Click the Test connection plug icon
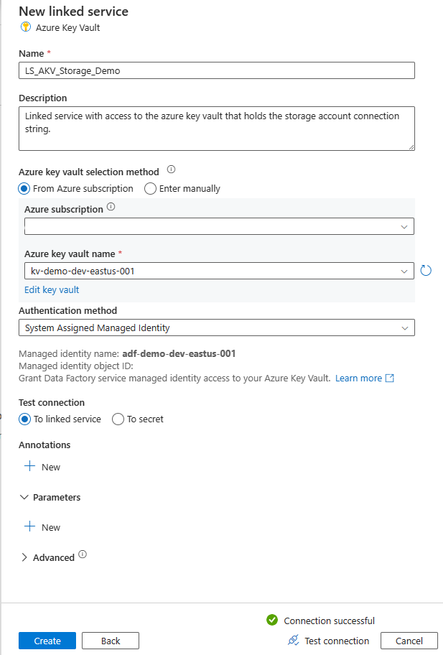 [x=293, y=640]
